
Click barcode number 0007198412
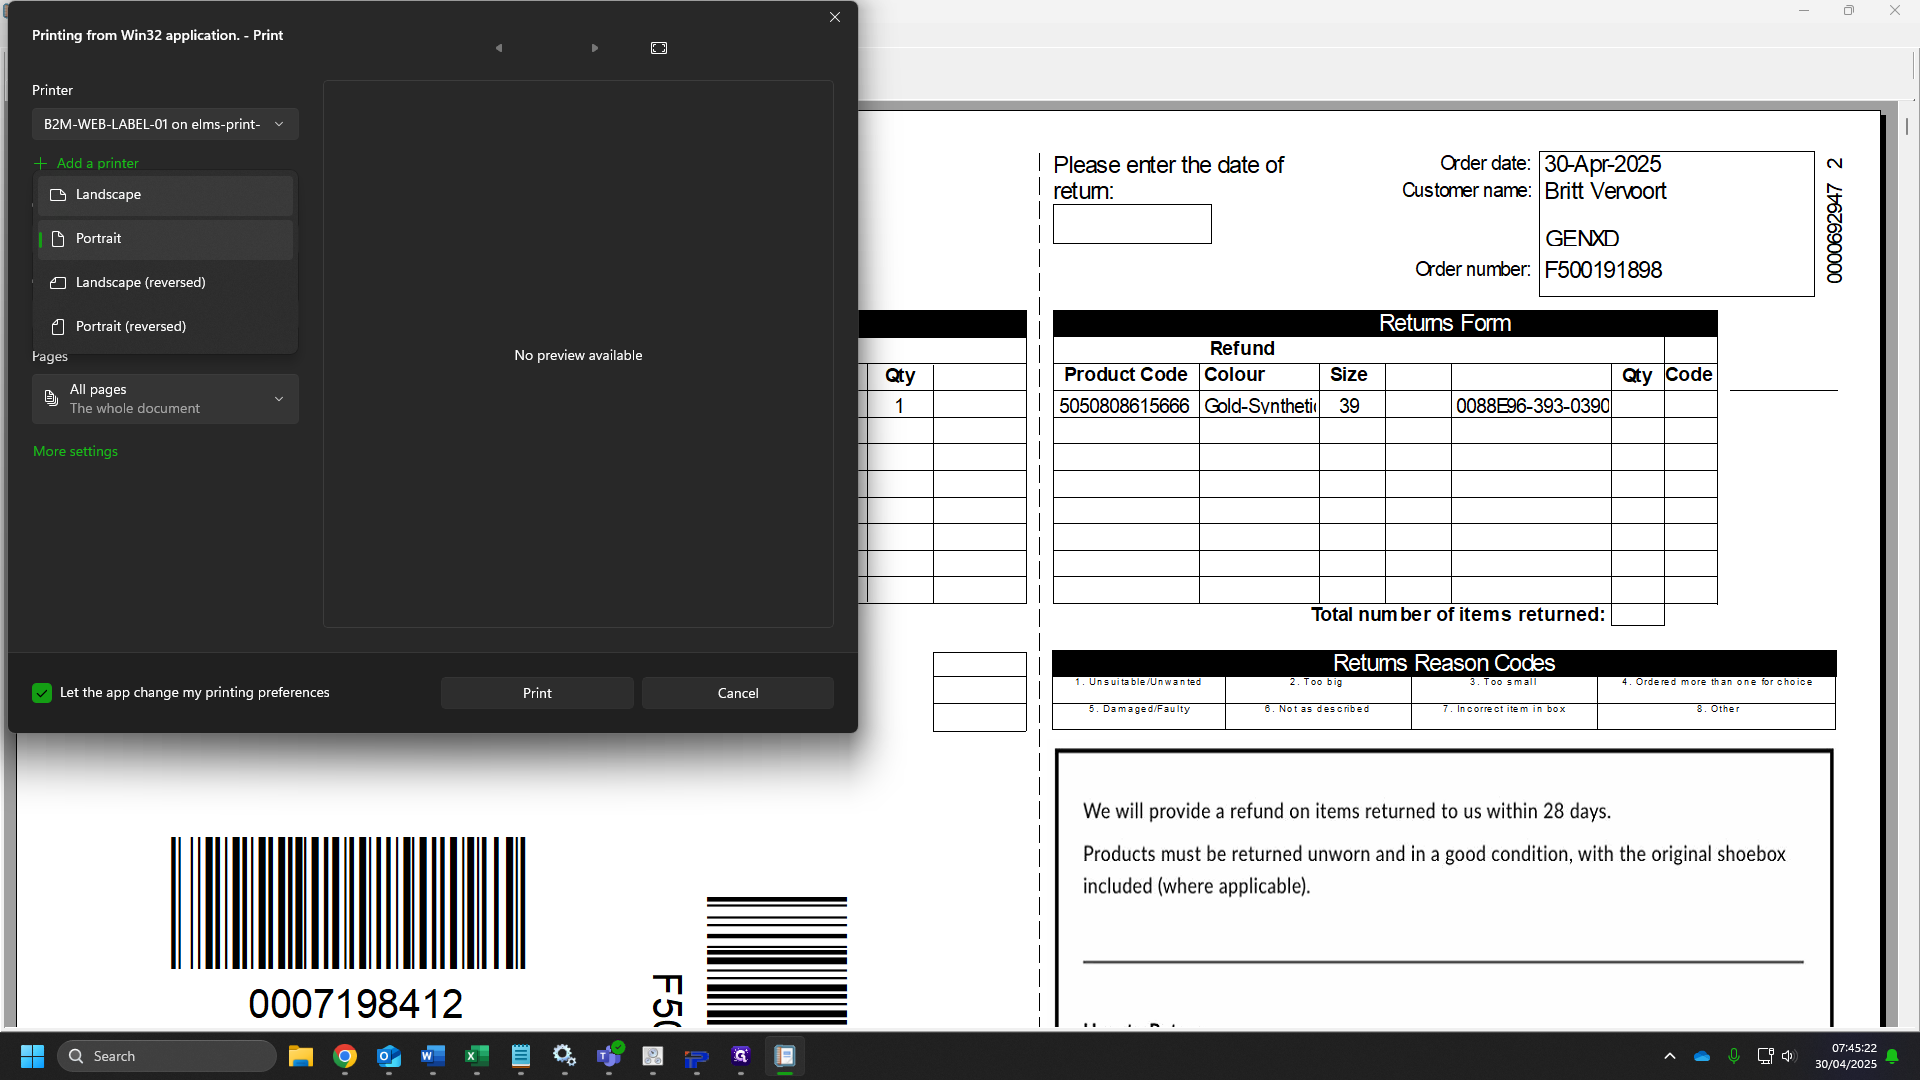click(x=356, y=1004)
